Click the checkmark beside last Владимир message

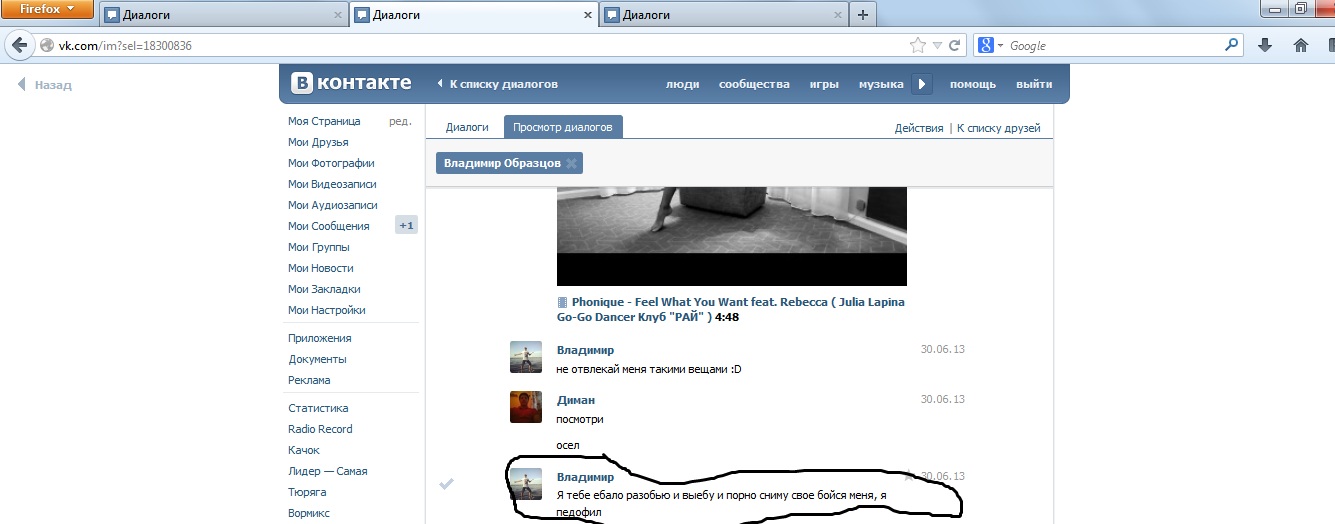(x=447, y=484)
